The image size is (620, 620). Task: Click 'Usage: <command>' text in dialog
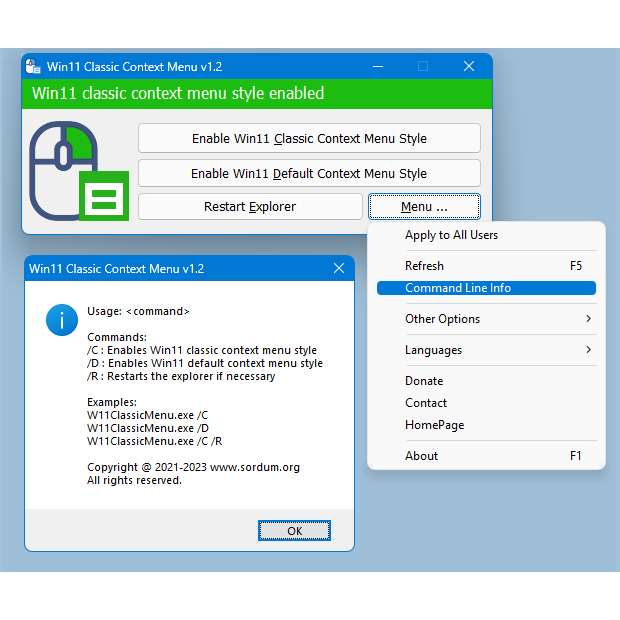(138, 312)
